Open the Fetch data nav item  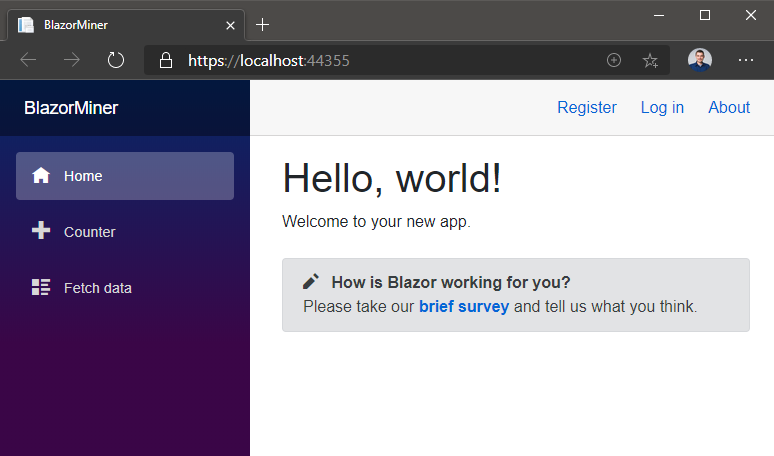tap(125, 288)
